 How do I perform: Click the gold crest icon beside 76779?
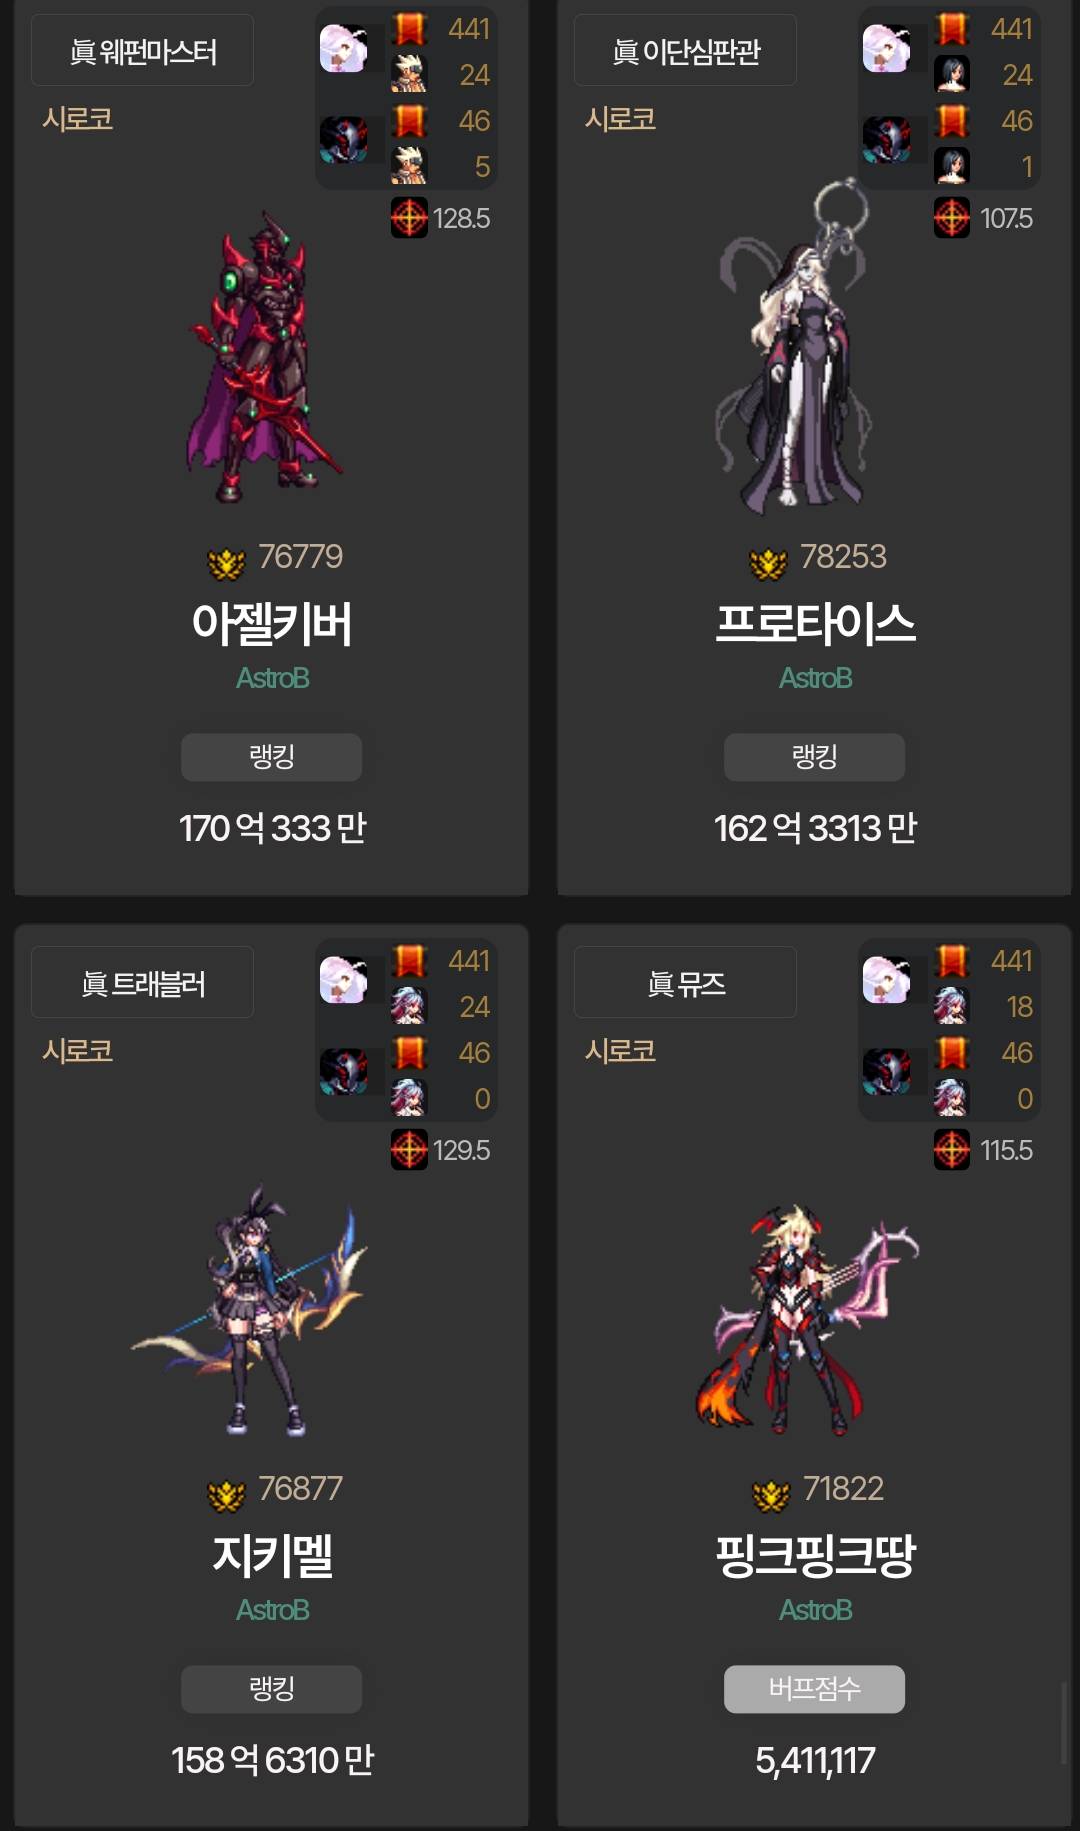[x=226, y=564]
